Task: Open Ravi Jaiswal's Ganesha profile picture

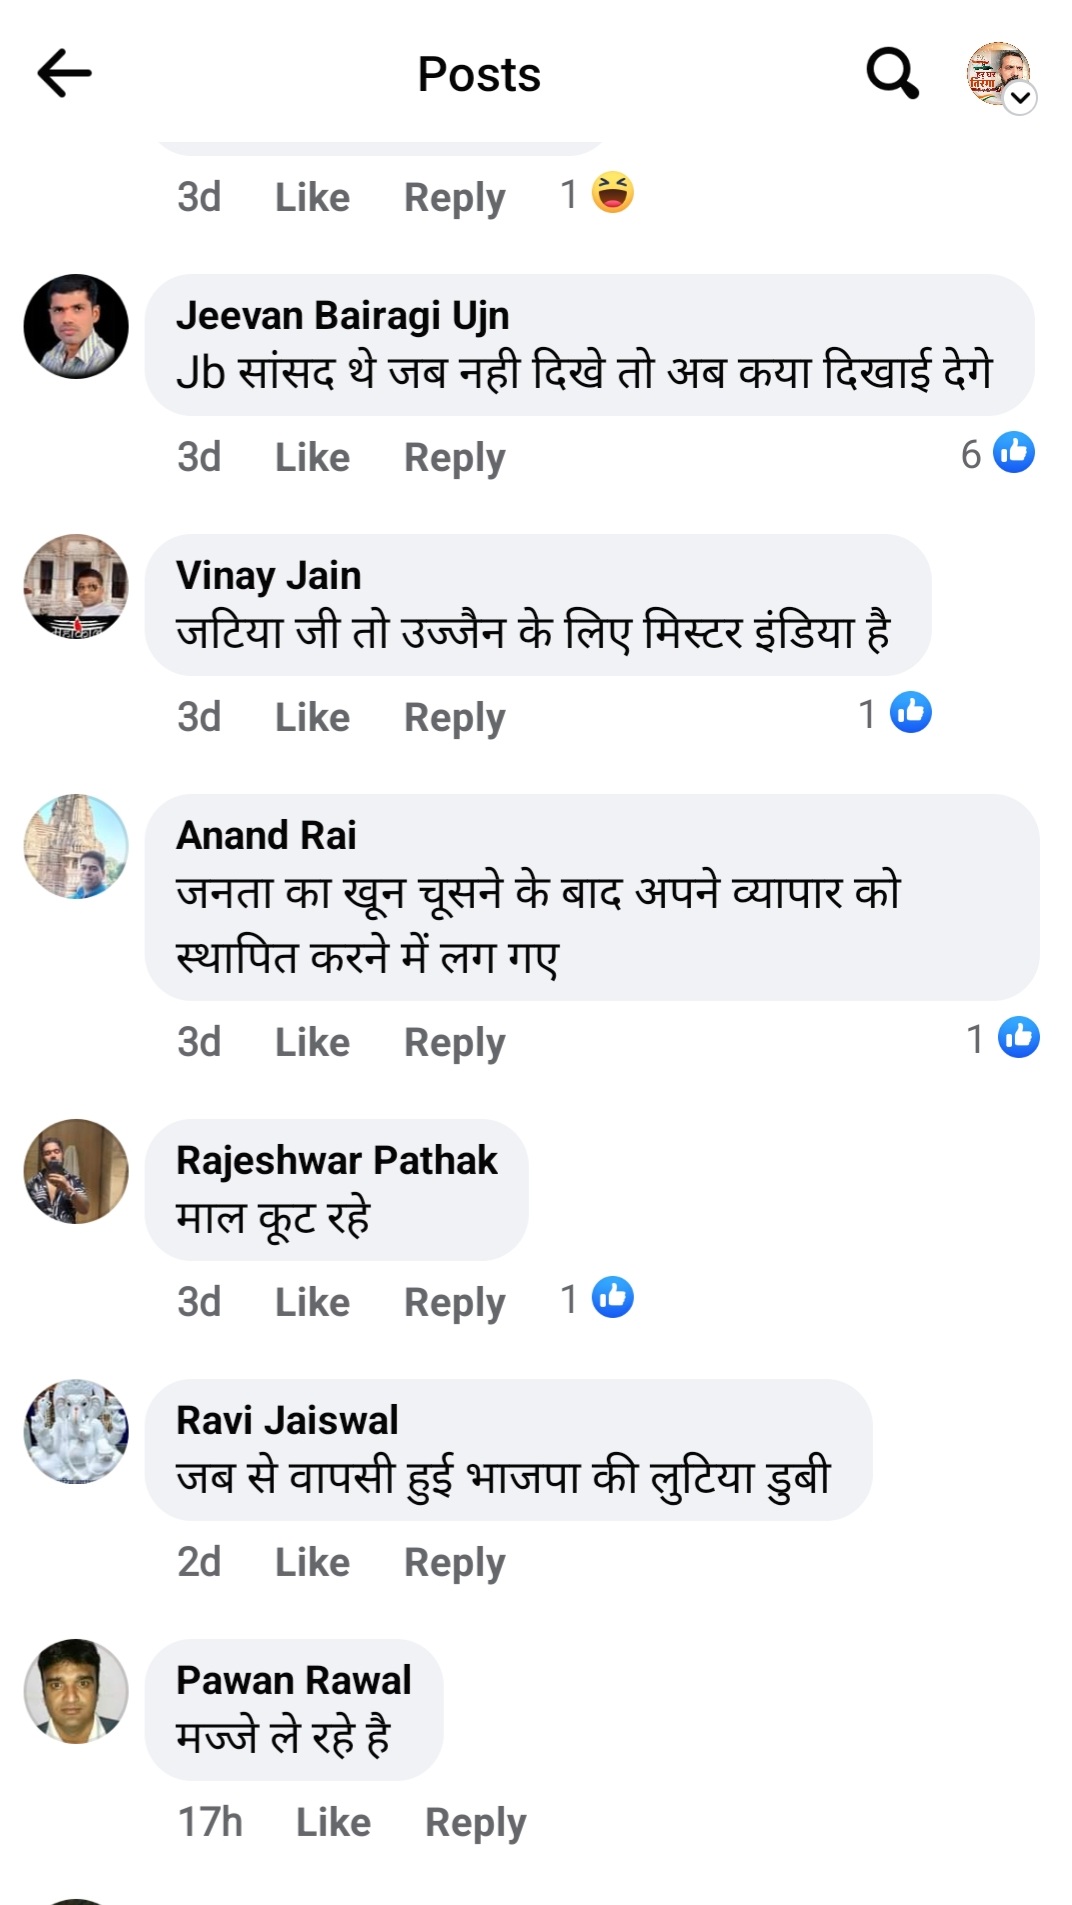Action: click(76, 1431)
